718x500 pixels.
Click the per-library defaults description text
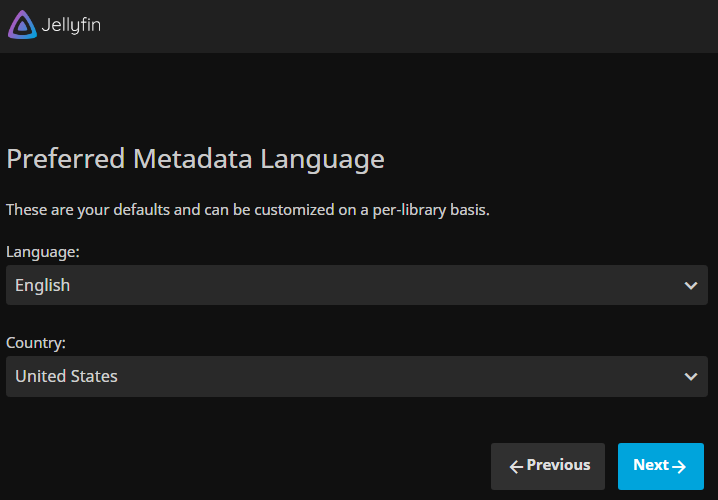247,211
